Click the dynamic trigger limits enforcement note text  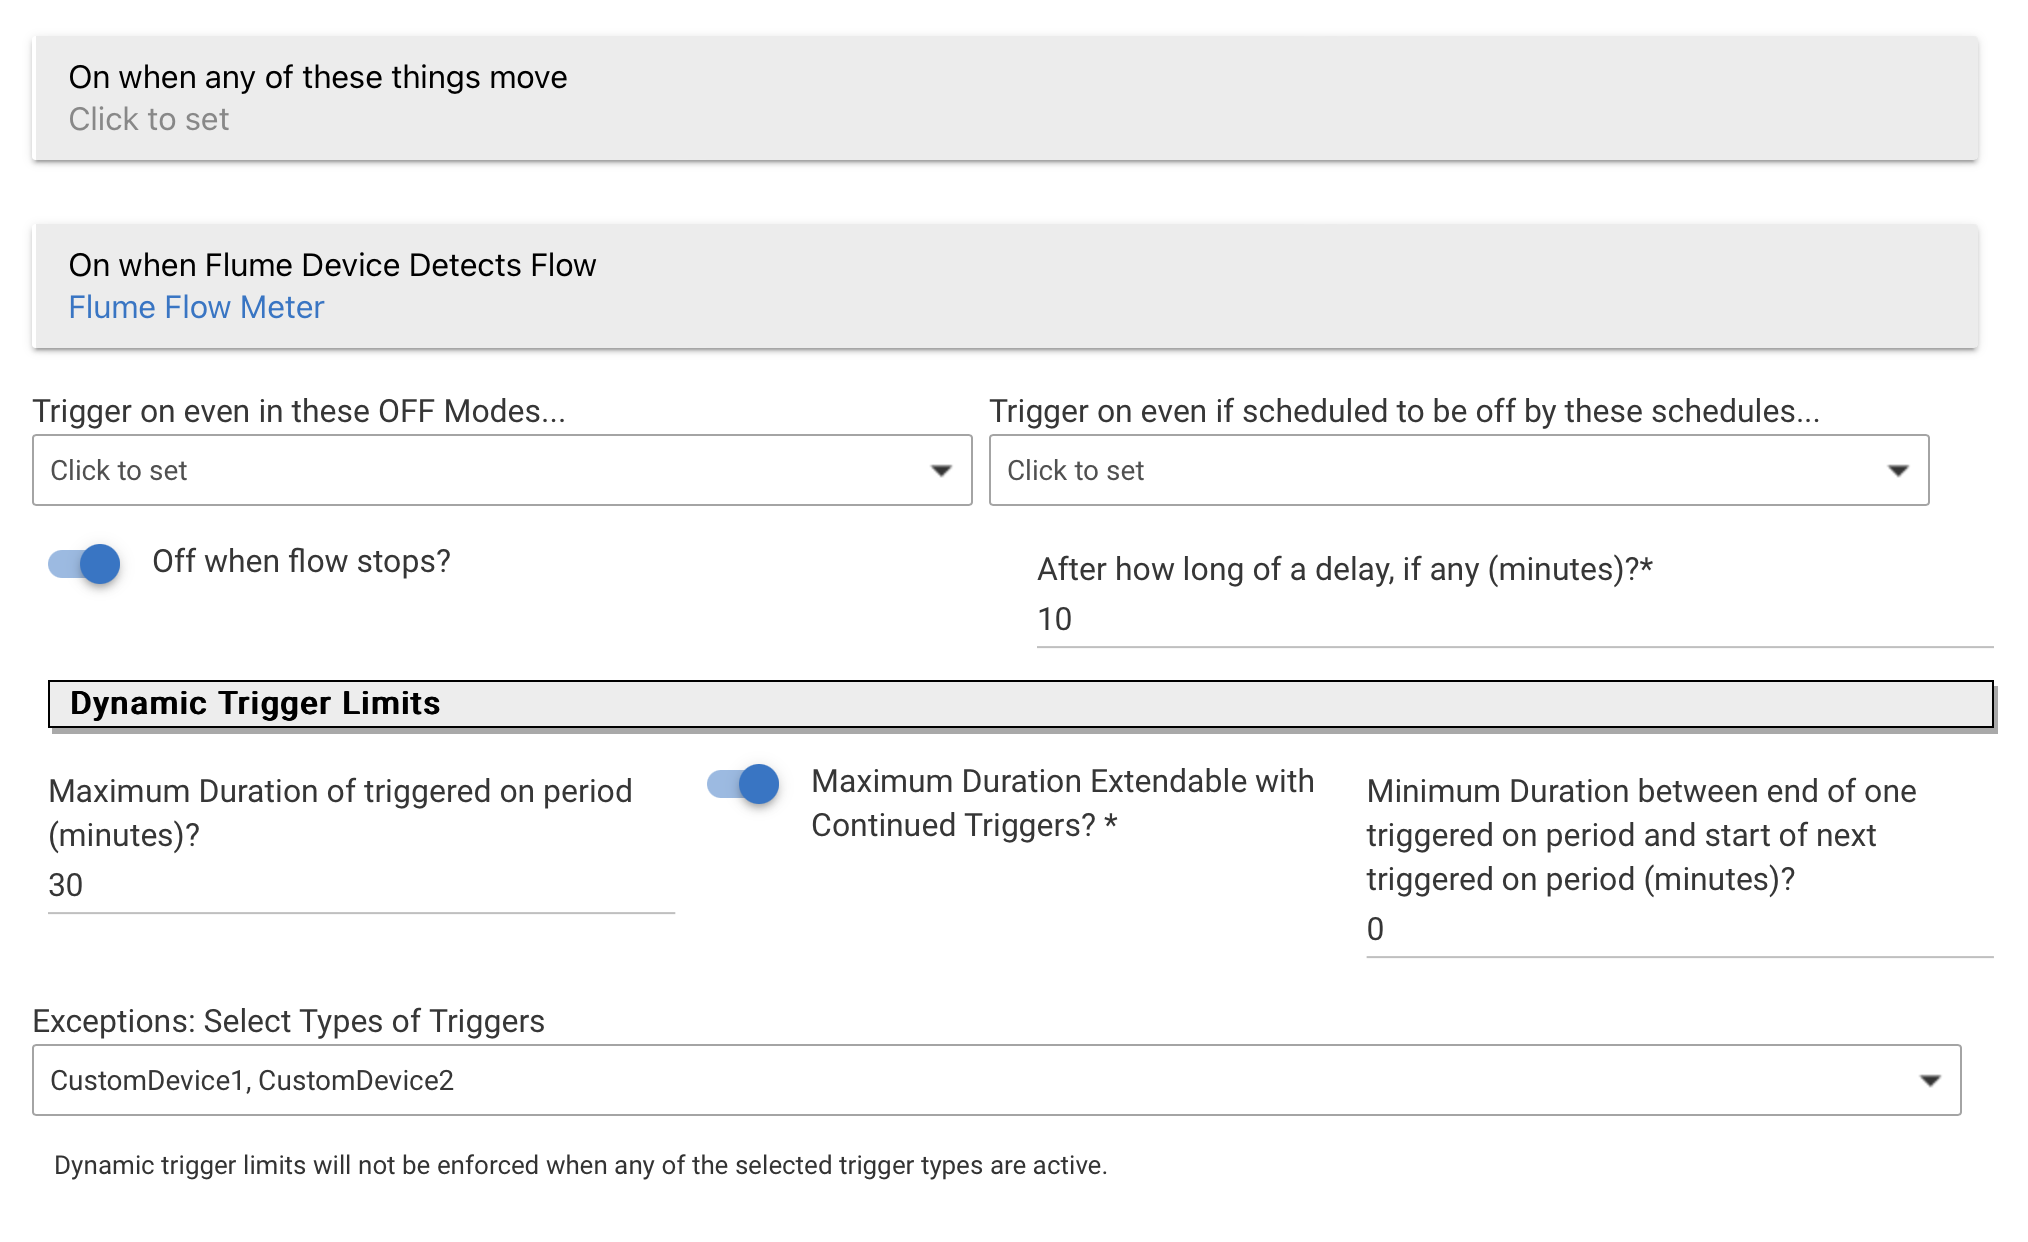[x=580, y=1166]
